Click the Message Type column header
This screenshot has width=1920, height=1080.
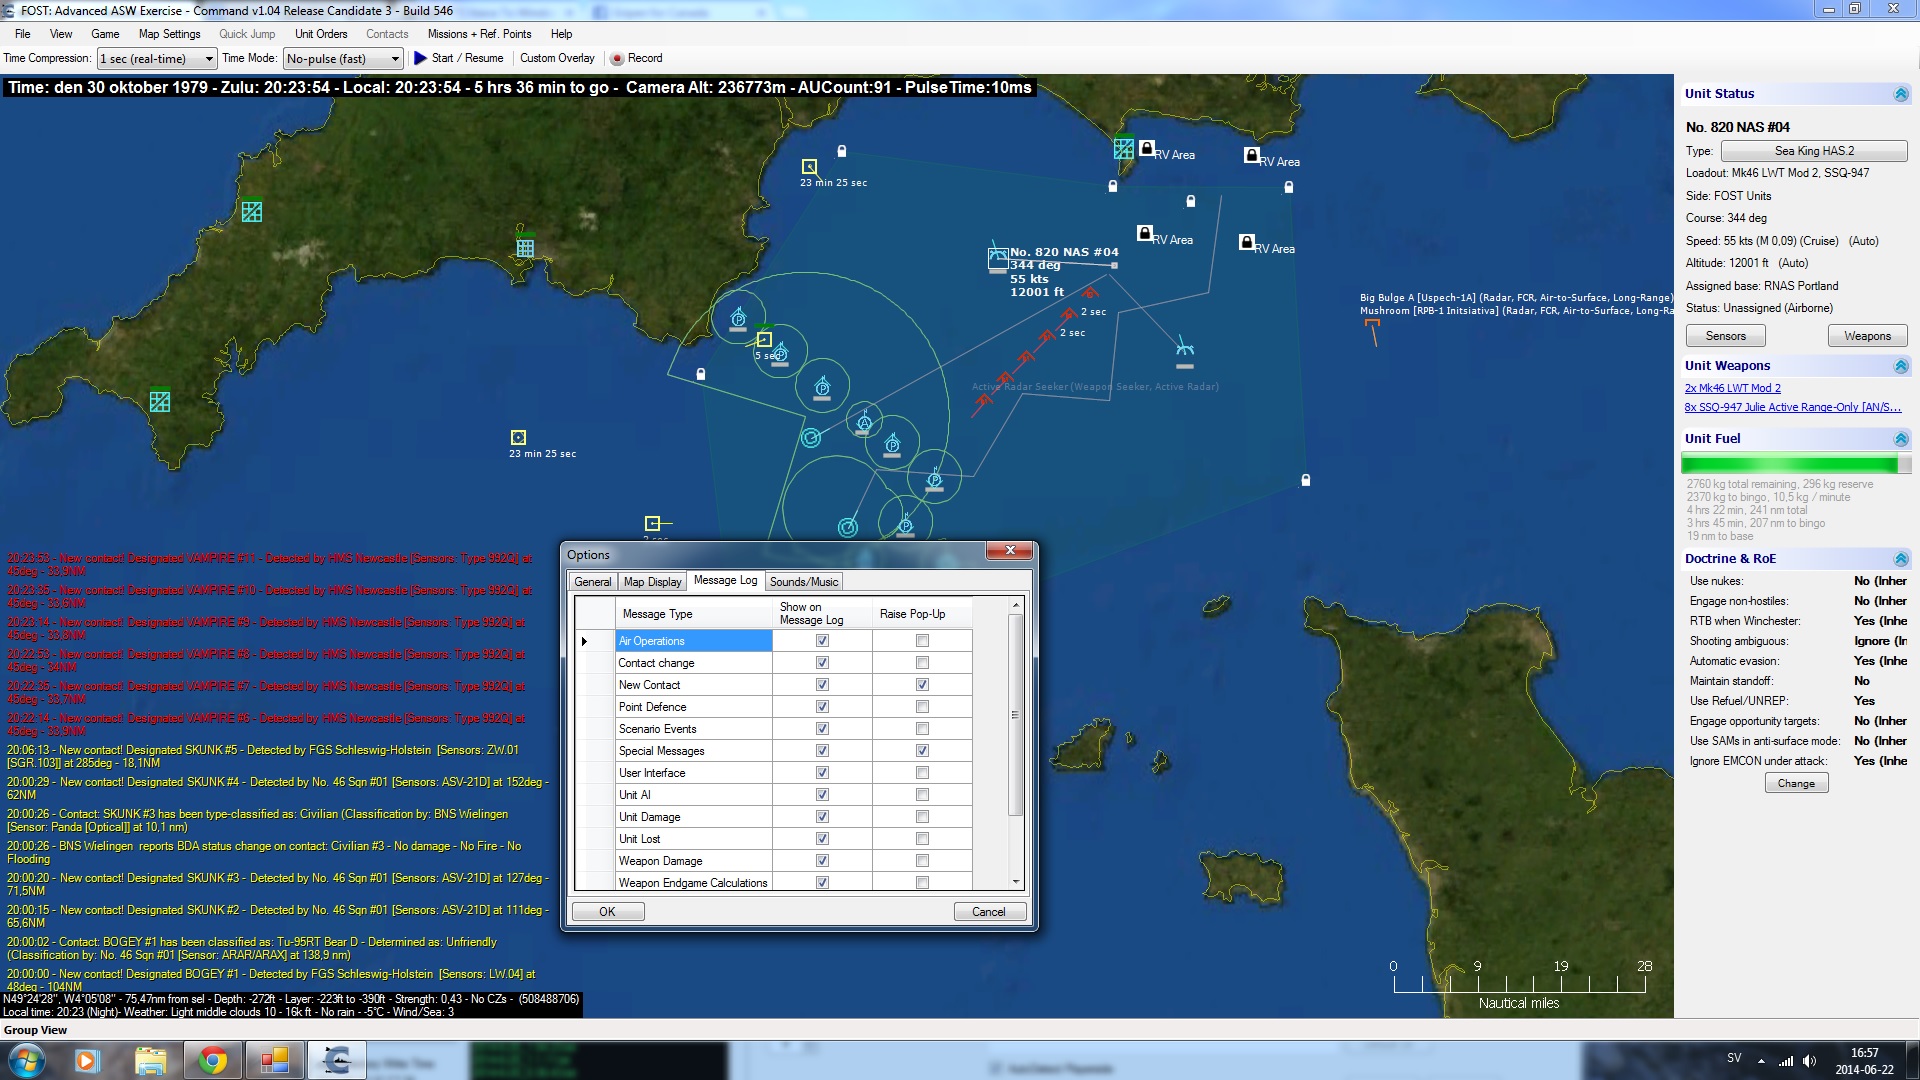[693, 614]
